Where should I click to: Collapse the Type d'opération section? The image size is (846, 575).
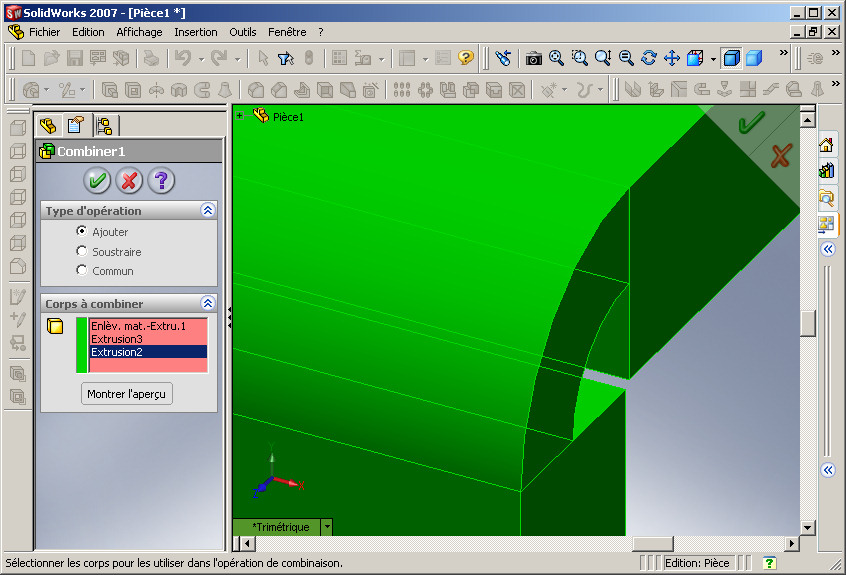(x=208, y=210)
